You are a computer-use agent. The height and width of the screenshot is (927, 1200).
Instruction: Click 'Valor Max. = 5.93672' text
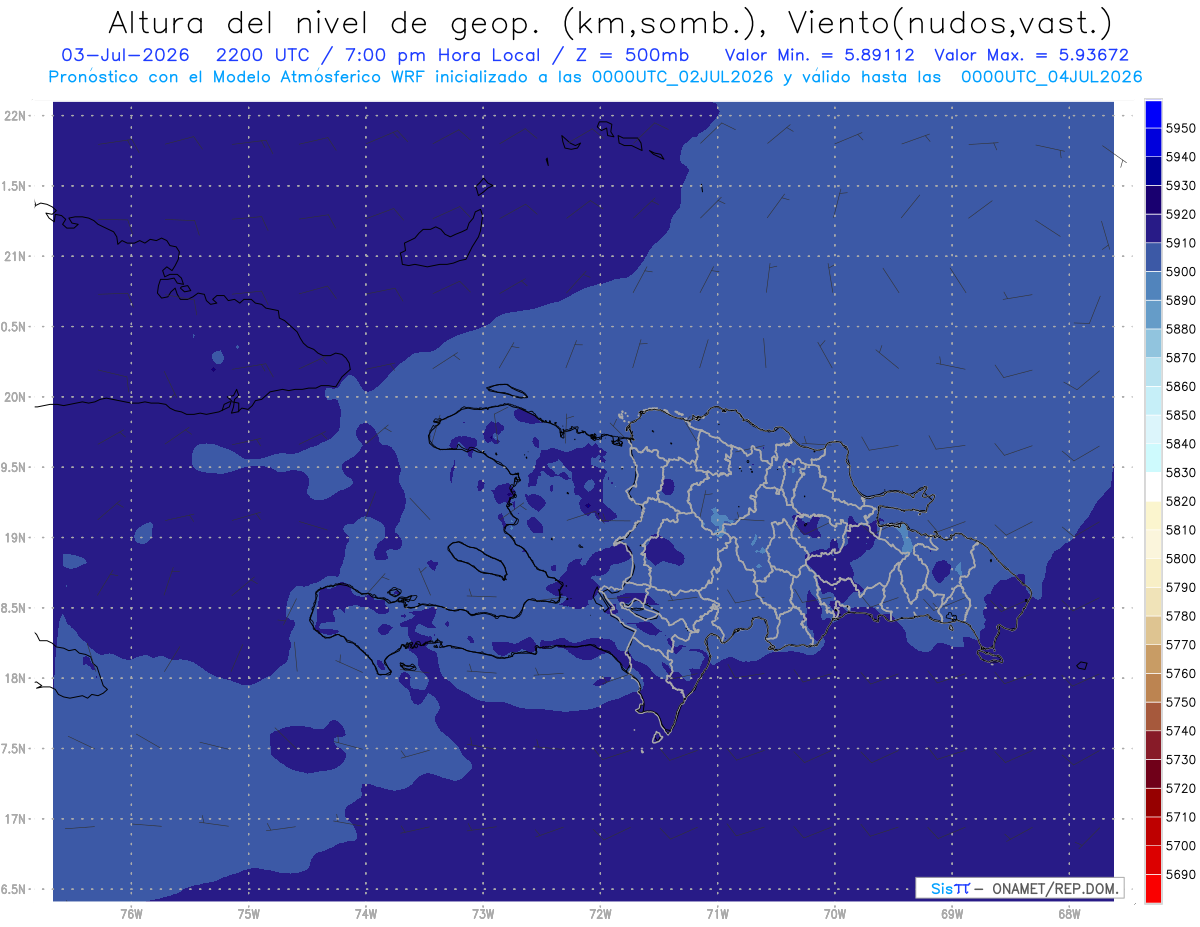click(1032, 55)
